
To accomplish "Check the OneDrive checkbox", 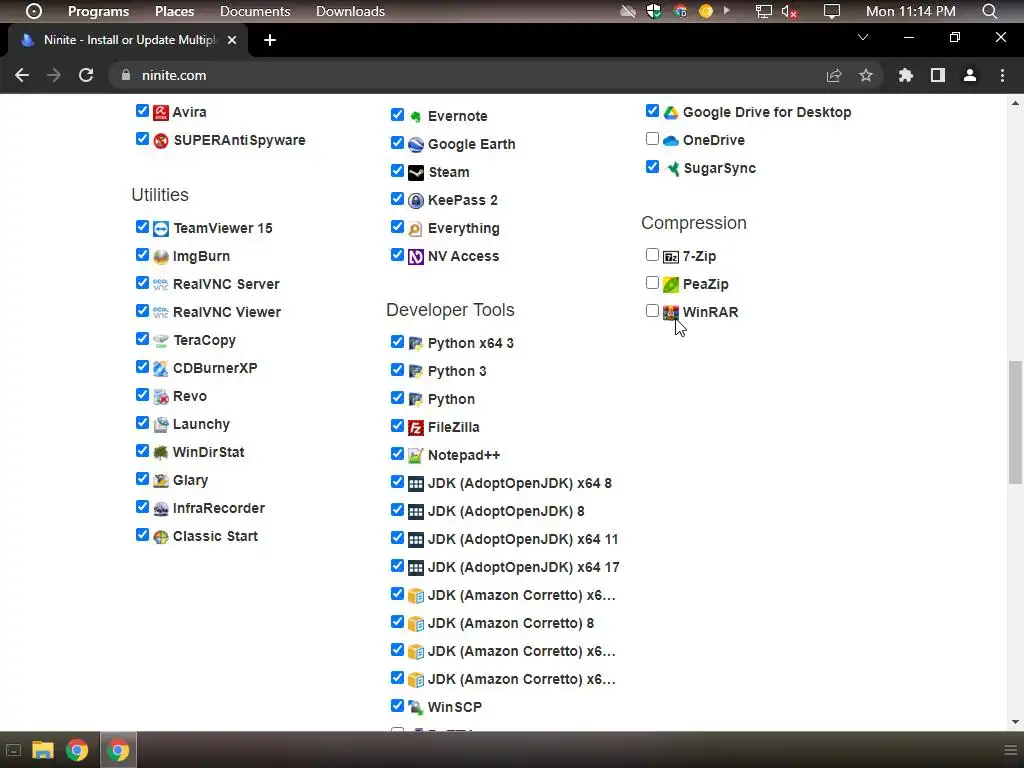I will (652, 138).
